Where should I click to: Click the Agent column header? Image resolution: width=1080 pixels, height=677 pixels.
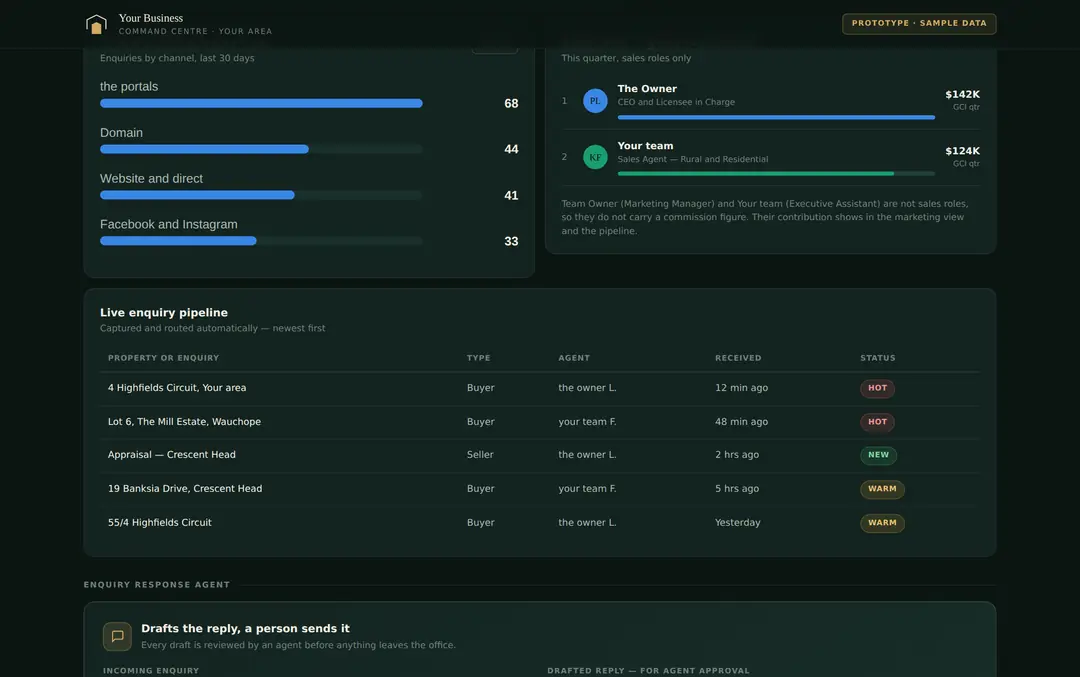tap(574, 358)
